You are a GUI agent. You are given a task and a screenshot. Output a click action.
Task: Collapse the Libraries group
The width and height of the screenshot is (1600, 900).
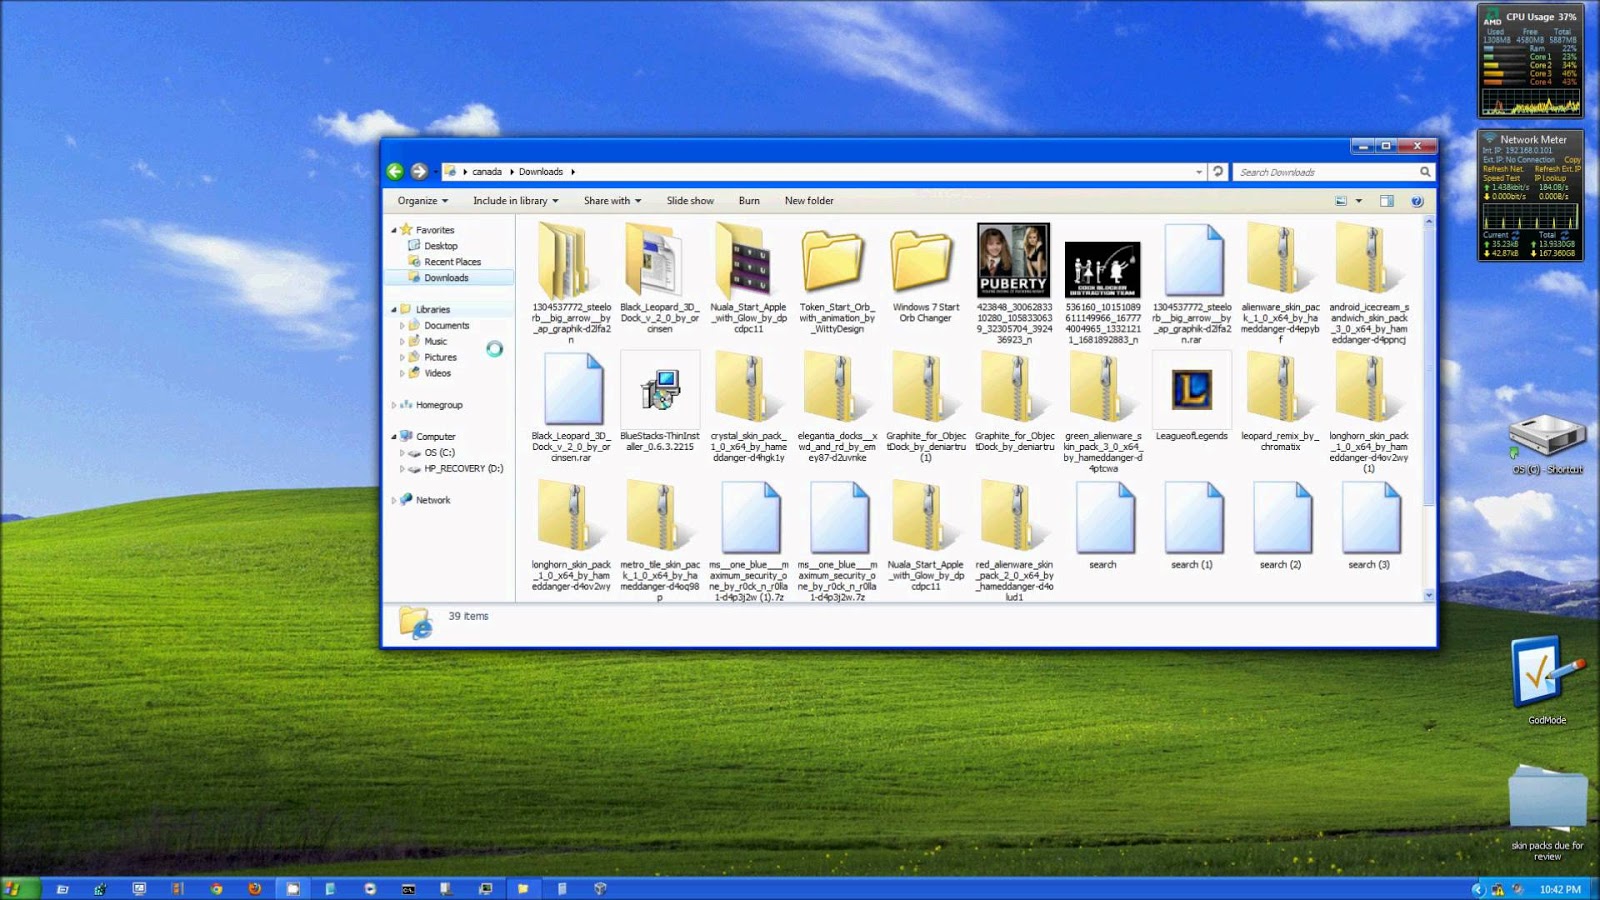tap(393, 310)
